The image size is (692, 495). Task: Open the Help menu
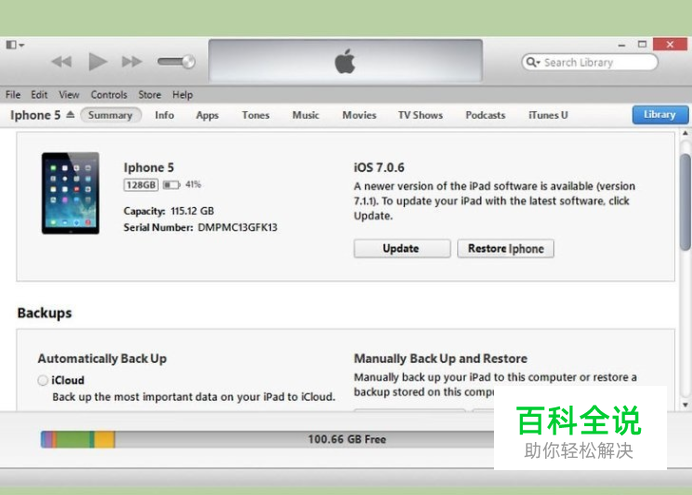click(x=182, y=95)
